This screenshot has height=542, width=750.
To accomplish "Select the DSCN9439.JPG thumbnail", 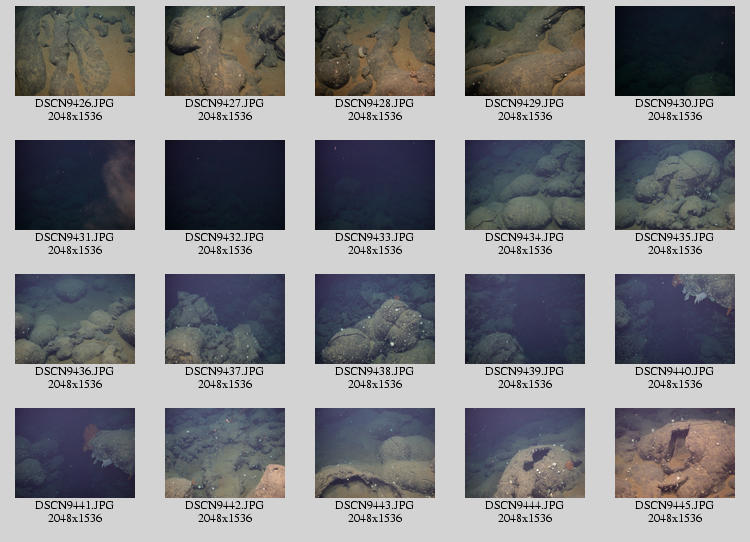I will point(525,319).
